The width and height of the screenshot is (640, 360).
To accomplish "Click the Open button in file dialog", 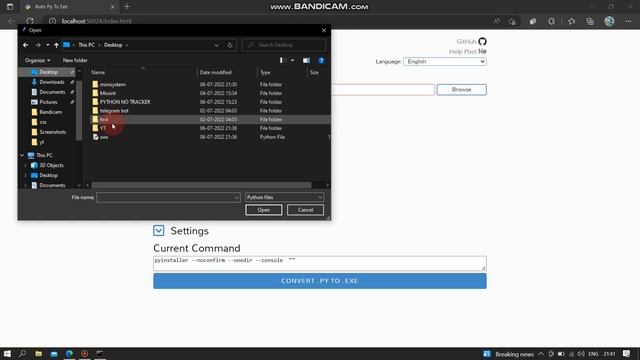I will [x=264, y=210].
